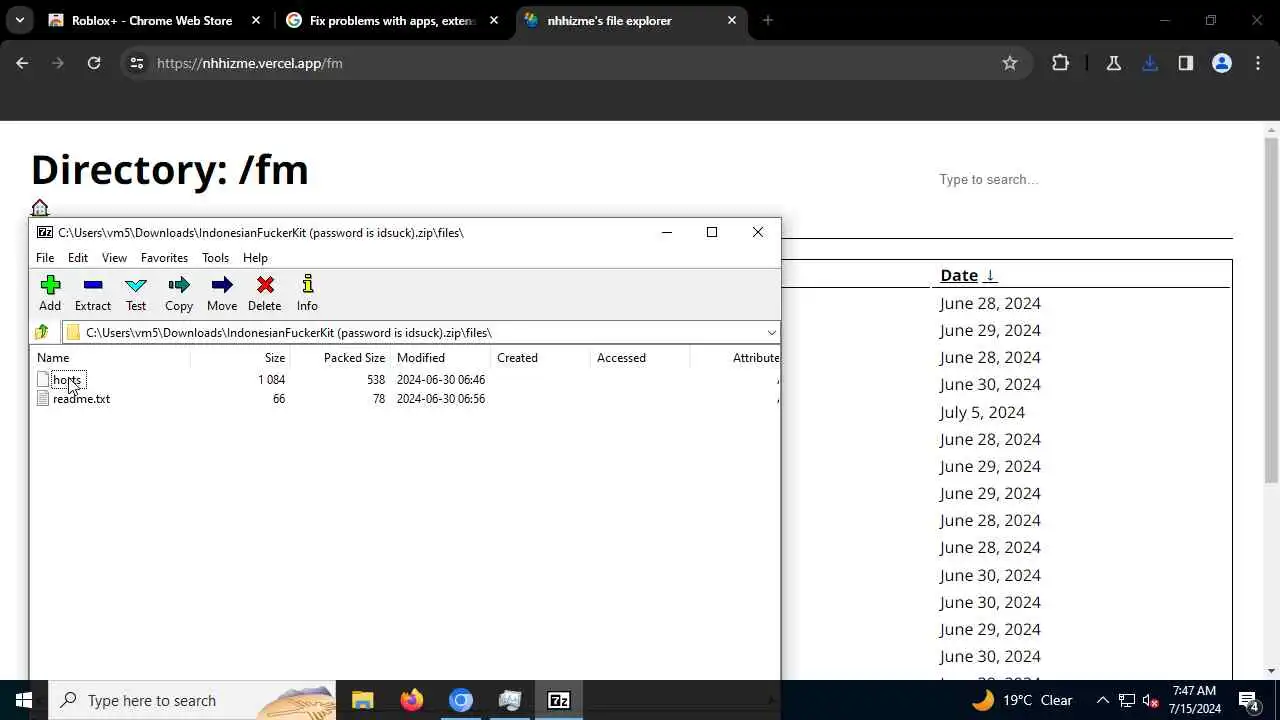Open Chrome Labs flask icon
The height and width of the screenshot is (720, 1280).
[x=1113, y=63]
